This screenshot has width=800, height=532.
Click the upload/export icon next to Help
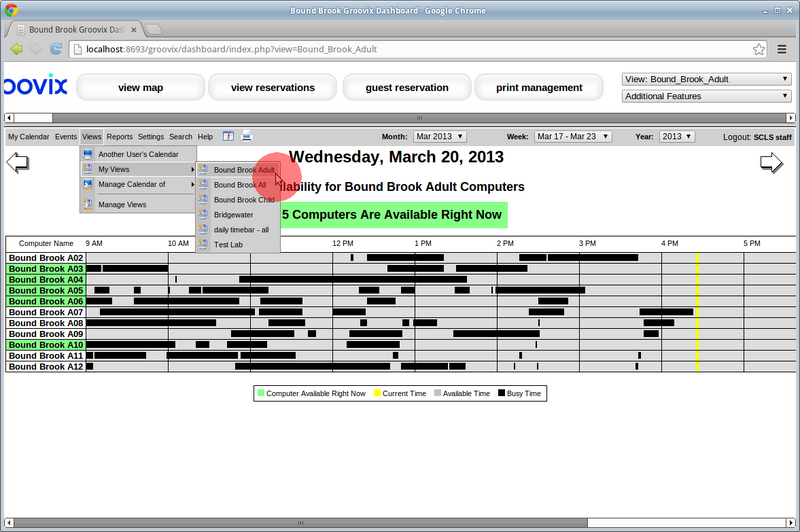point(228,136)
